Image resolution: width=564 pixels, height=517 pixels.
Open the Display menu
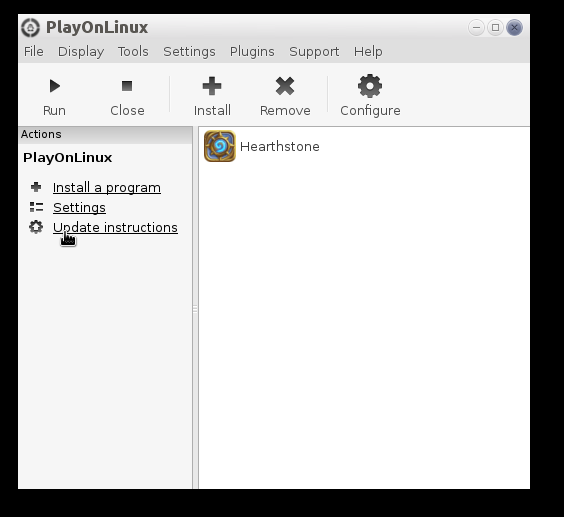click(81, 52)
